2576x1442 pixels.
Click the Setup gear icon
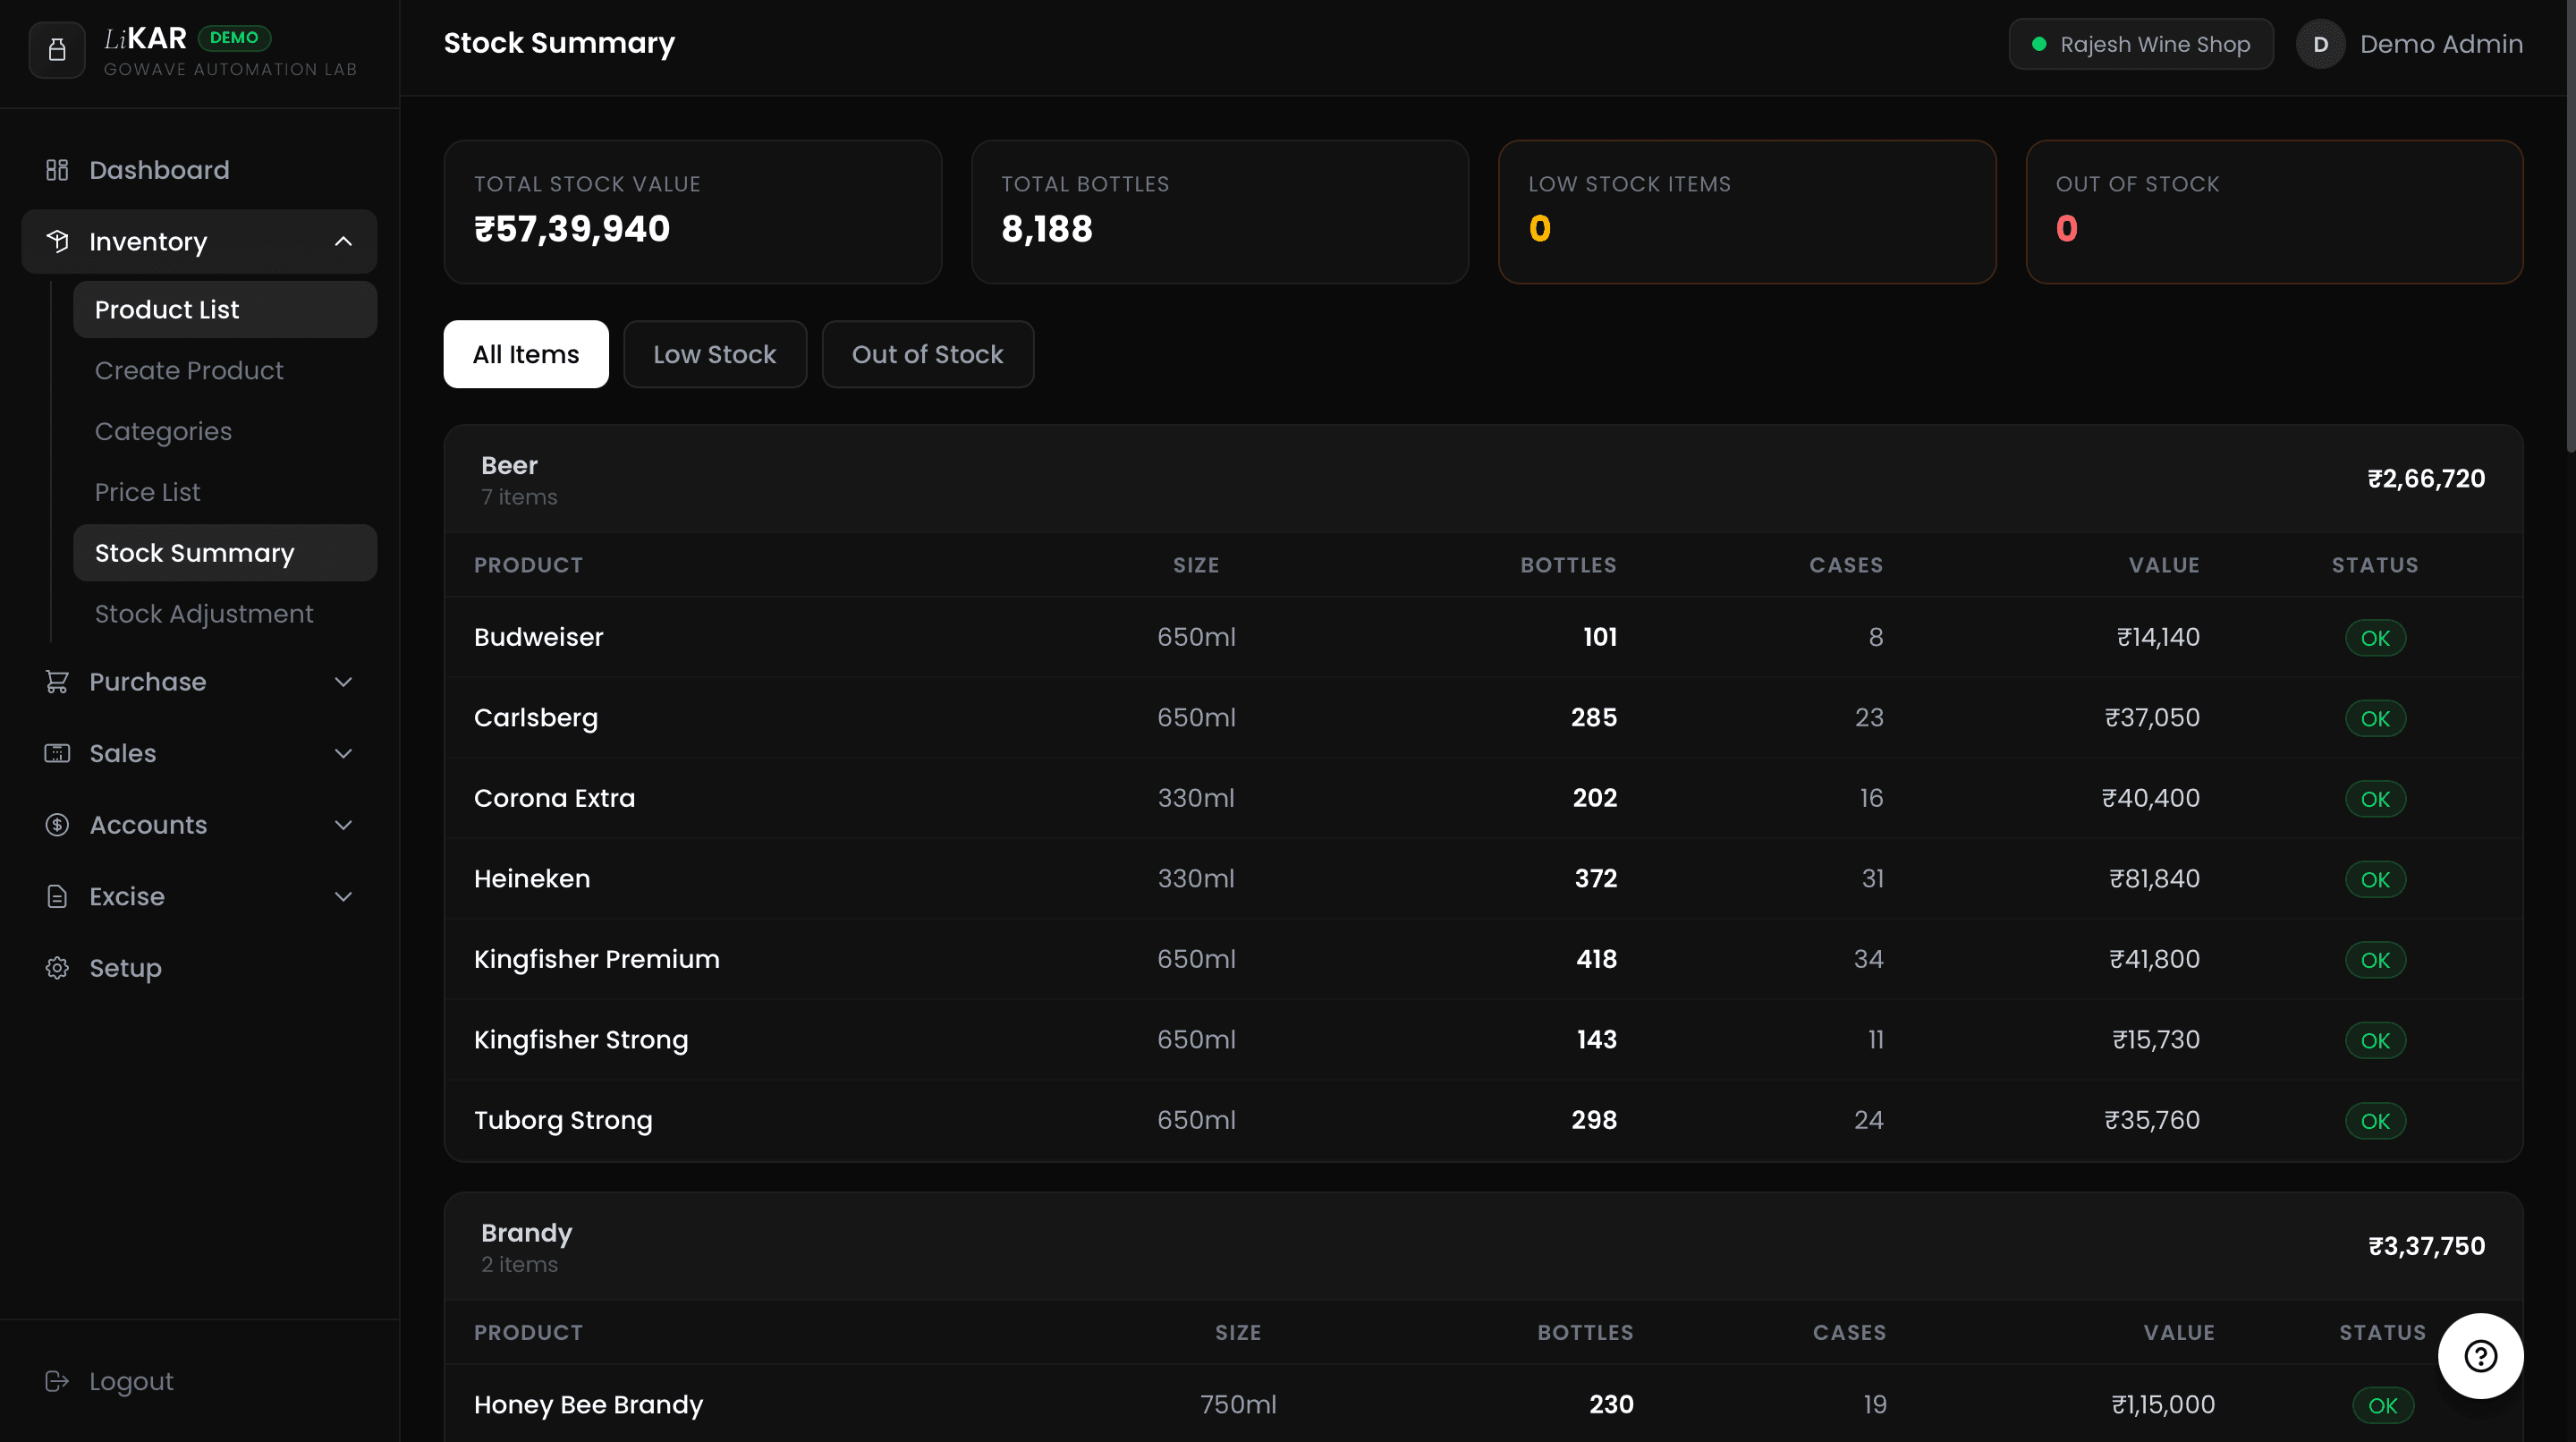57,968
